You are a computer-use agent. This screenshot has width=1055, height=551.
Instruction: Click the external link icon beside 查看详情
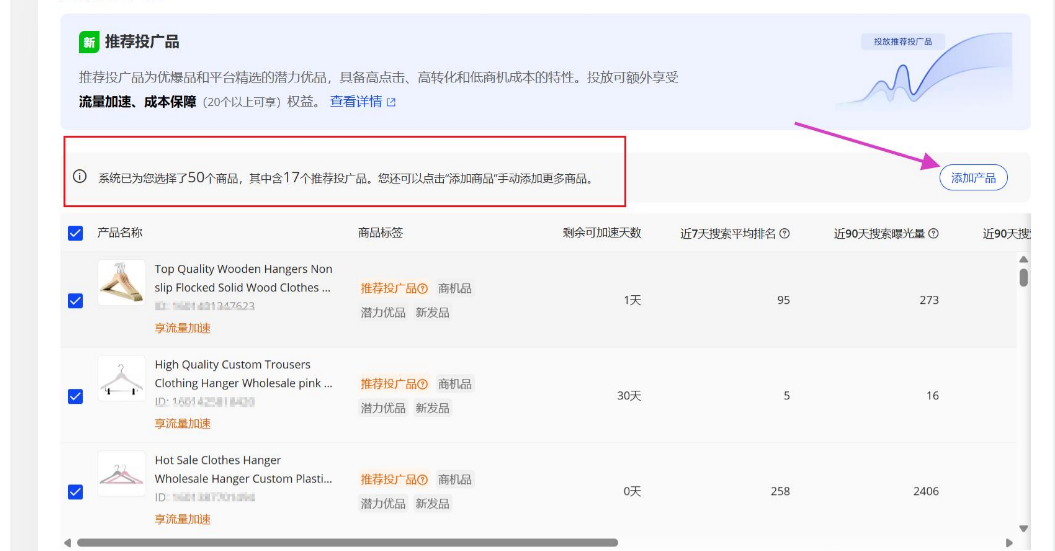391,102
